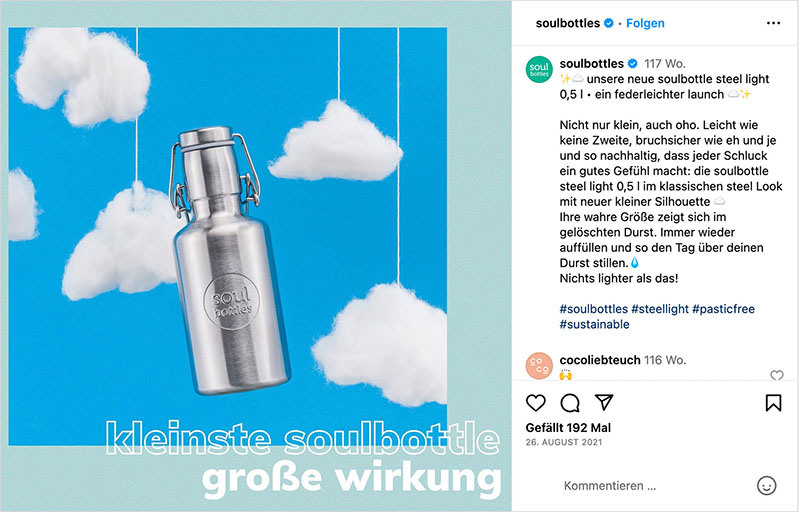Open the #sustainable hashtag

pyautogui.click(x=594, y=324)
